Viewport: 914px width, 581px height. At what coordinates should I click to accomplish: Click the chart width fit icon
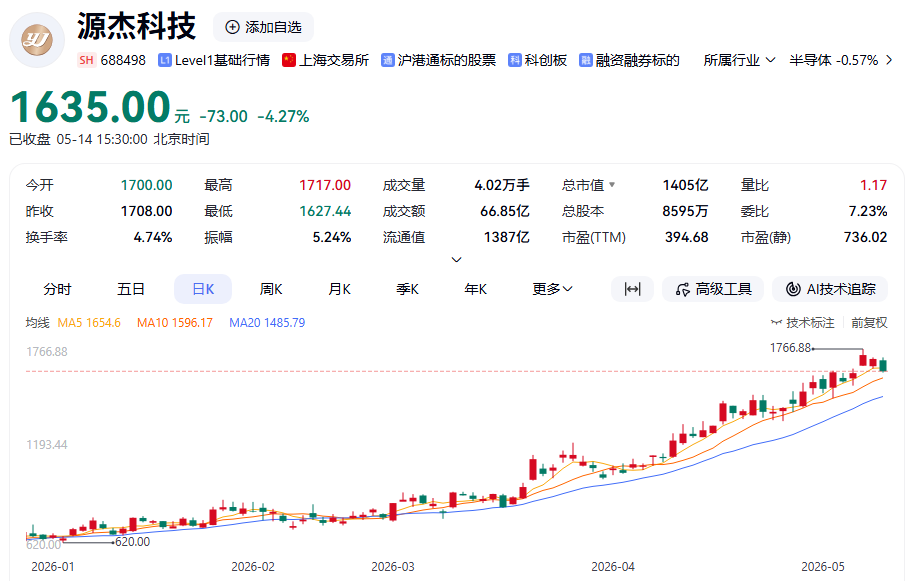(x=632, y=289)
